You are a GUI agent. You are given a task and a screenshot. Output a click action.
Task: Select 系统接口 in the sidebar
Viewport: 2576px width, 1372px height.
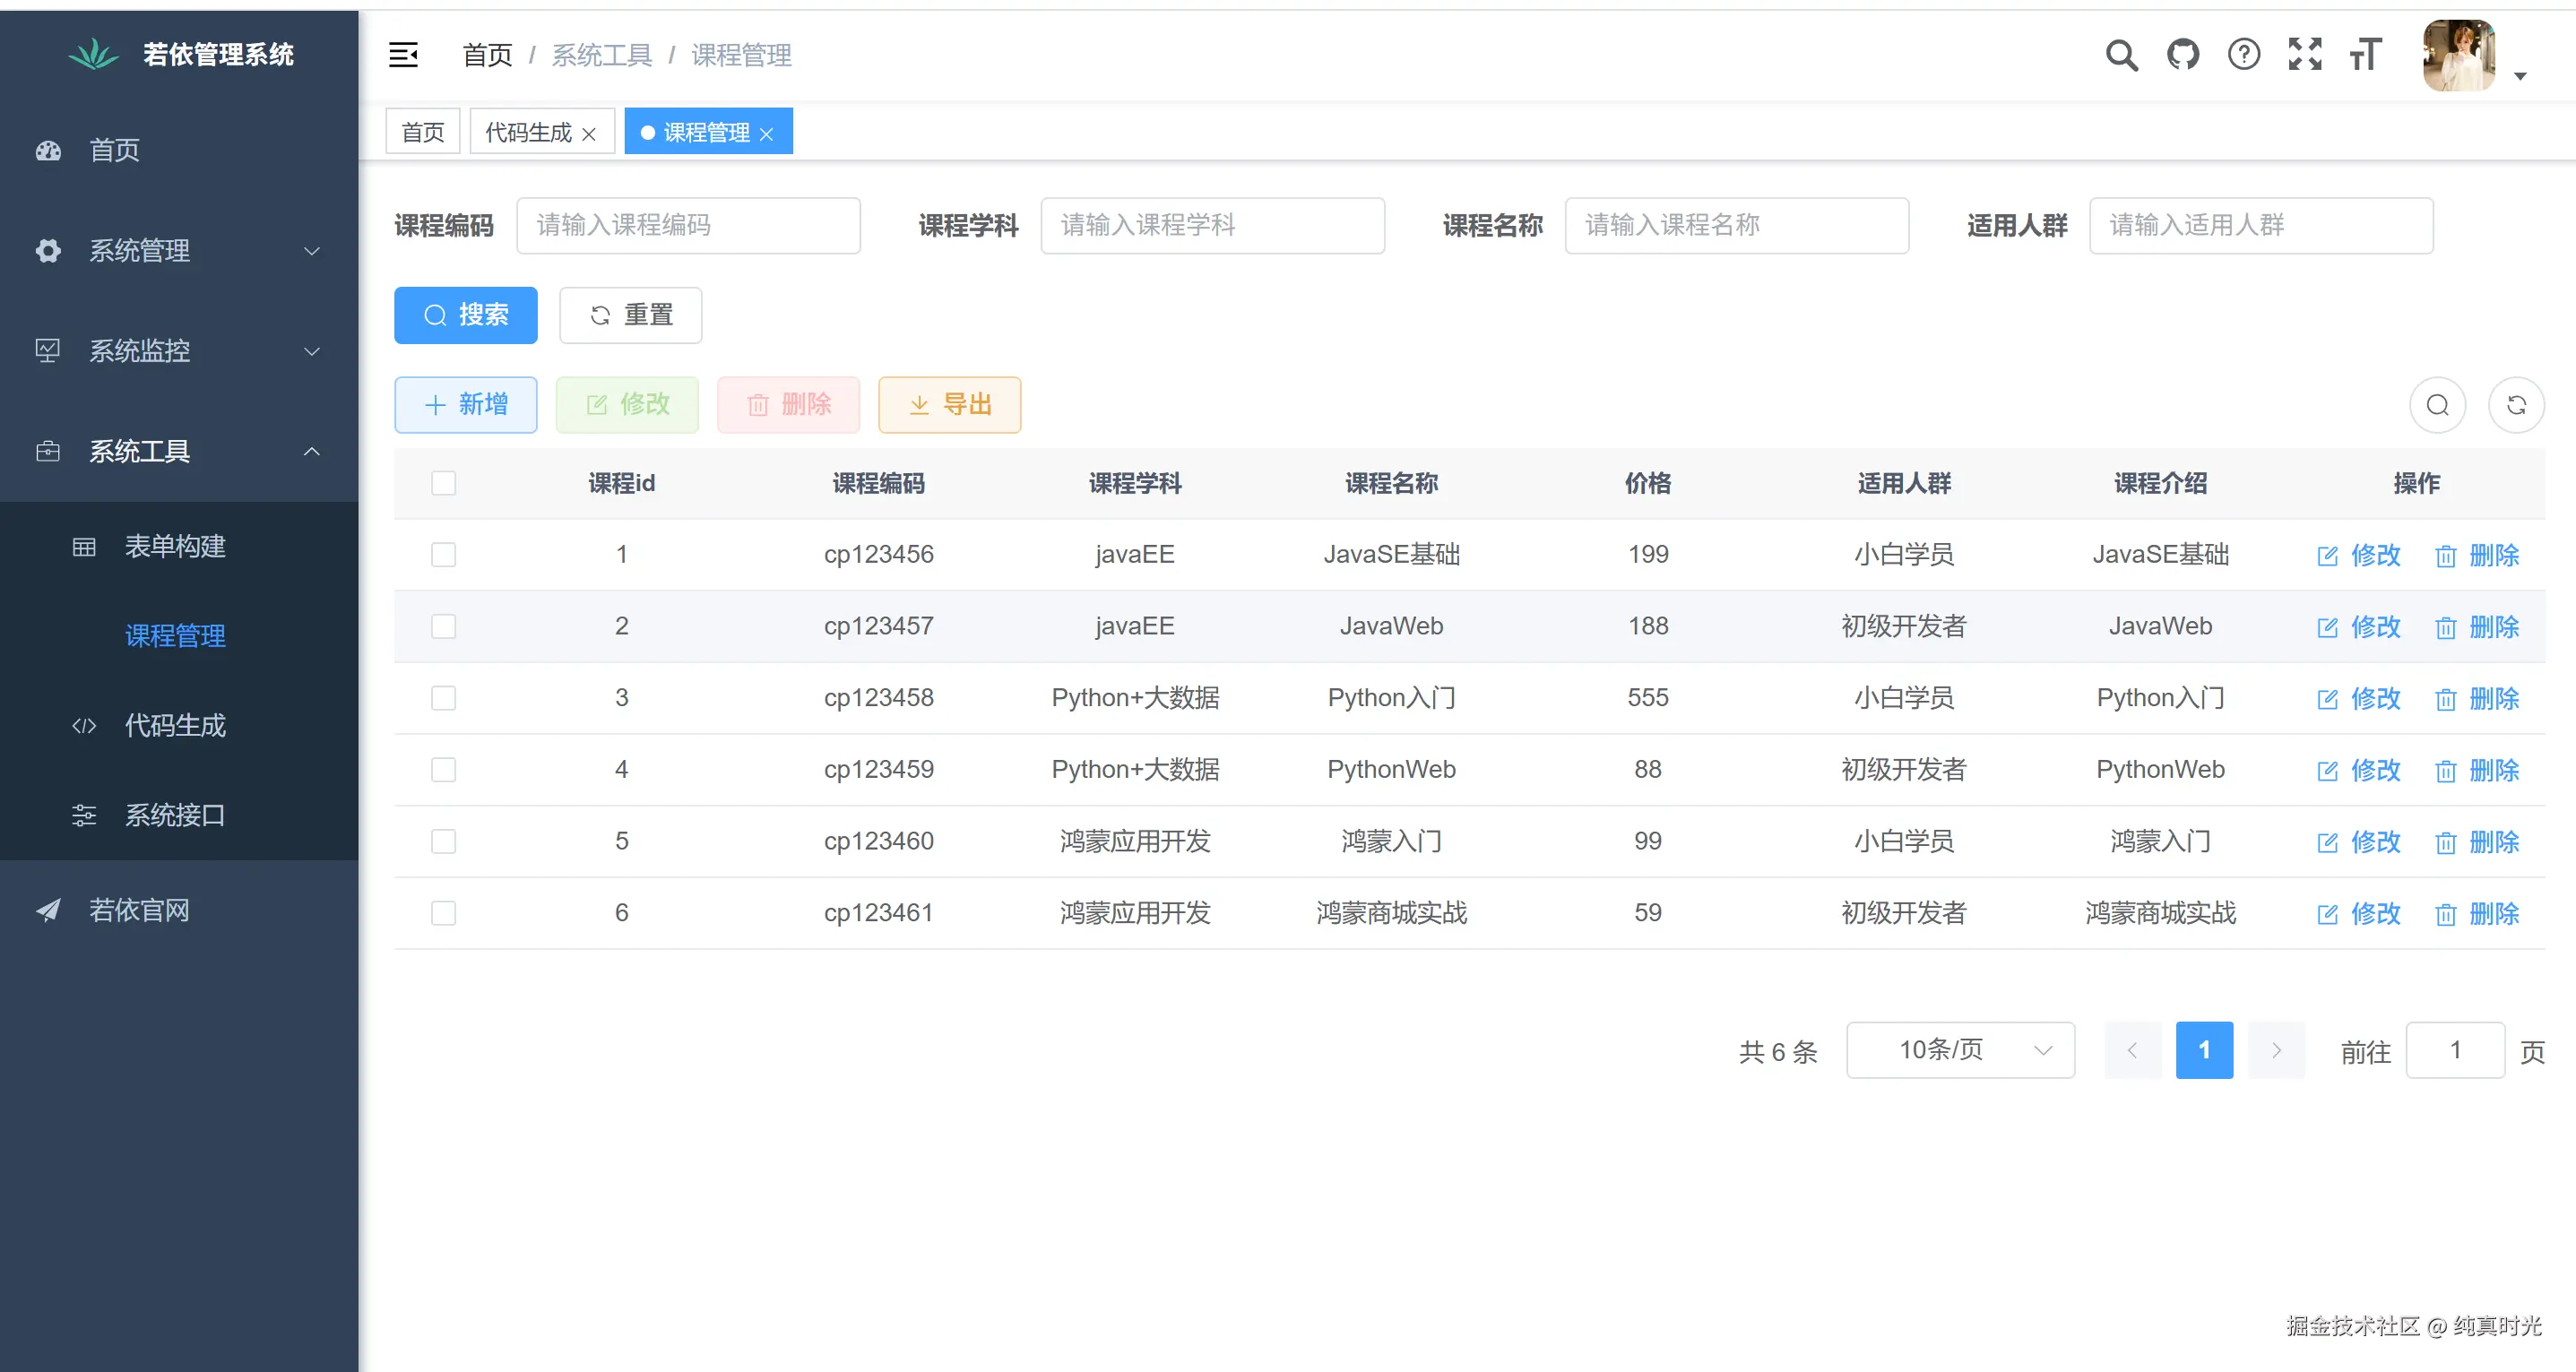[x=176, y=815]
